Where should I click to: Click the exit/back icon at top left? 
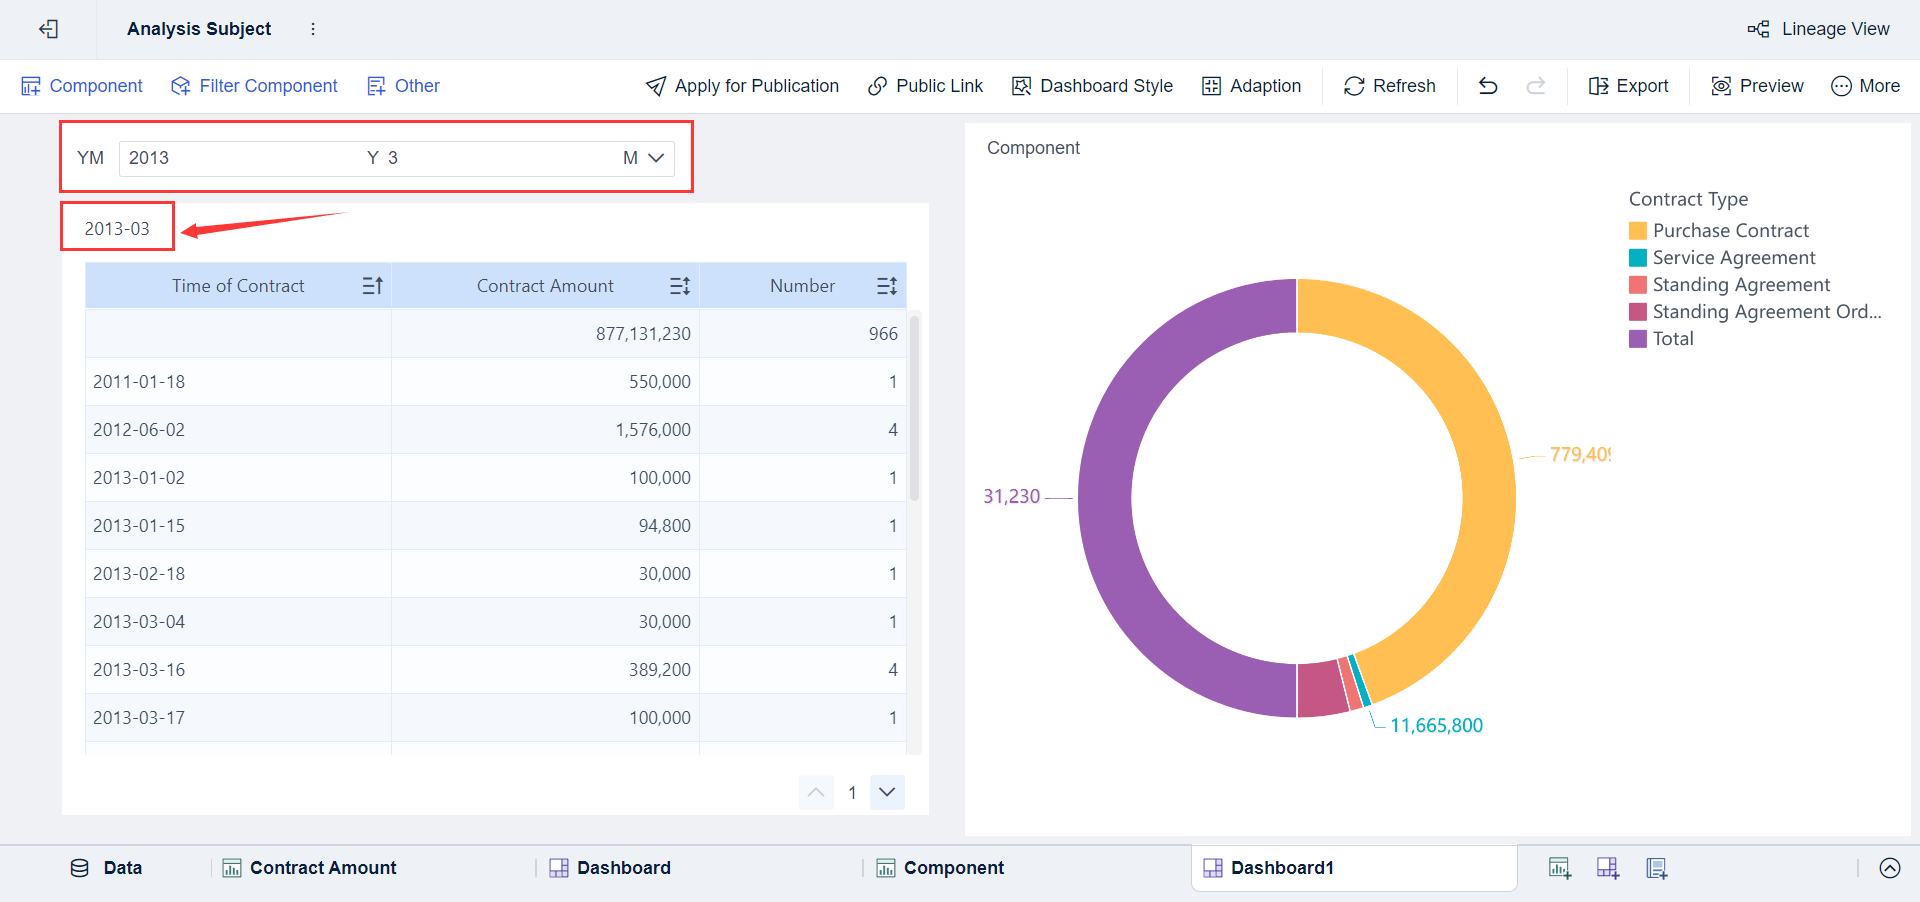click(48, 29)
